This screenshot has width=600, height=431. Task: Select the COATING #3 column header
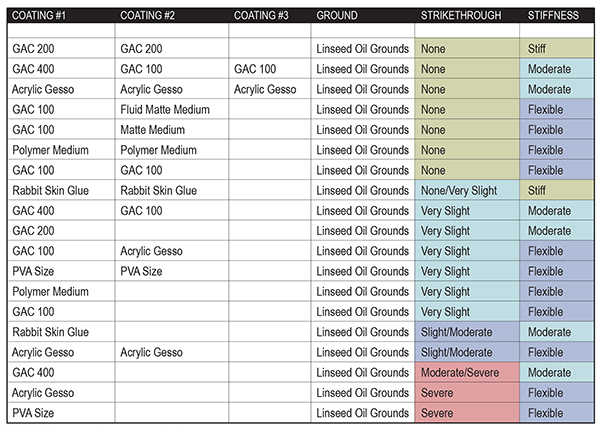pos(261,15)
